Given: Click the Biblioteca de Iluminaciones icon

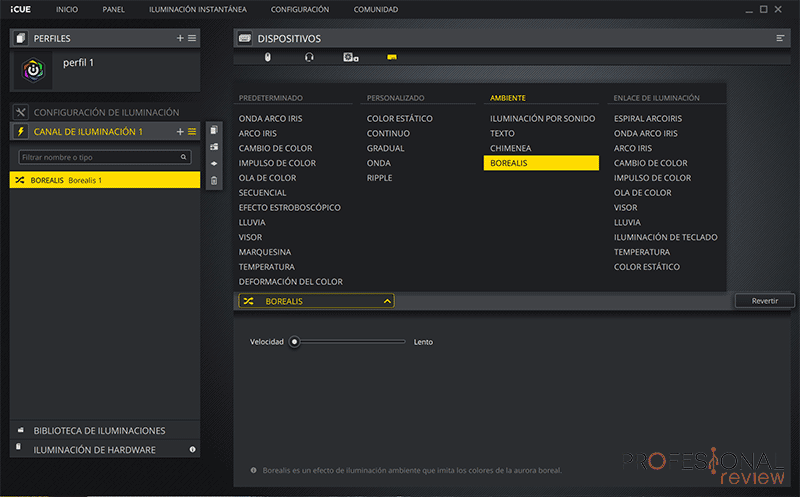Looking at the screenshot, I should pos(20,430).
